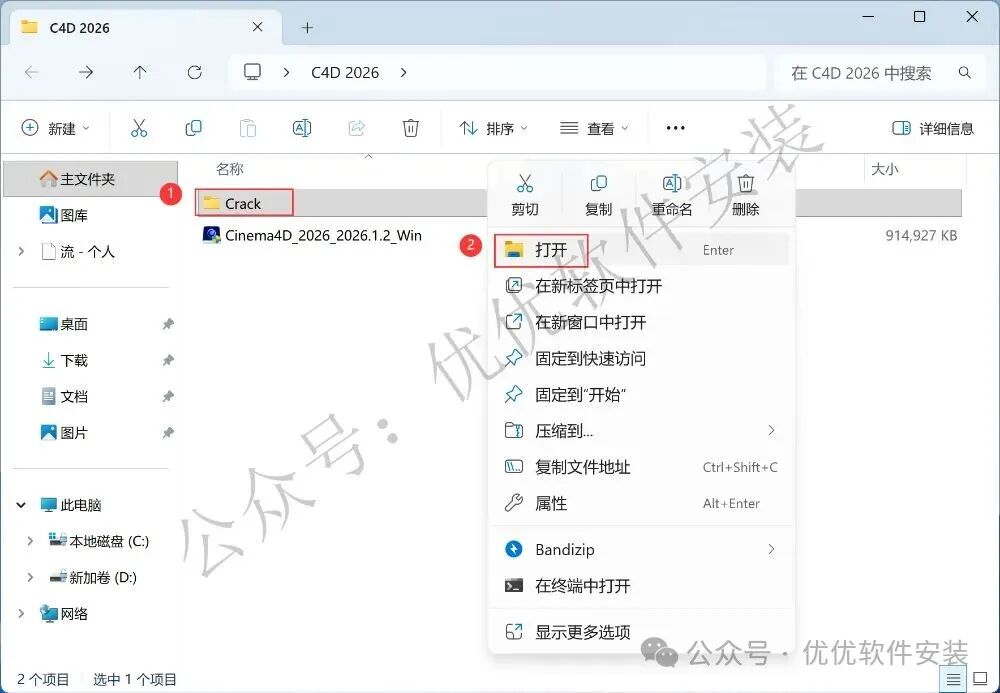This screenshot has width=1000, height=693.
Task: Unpin 图片 from quick access
Action: [x=168, y=433]
